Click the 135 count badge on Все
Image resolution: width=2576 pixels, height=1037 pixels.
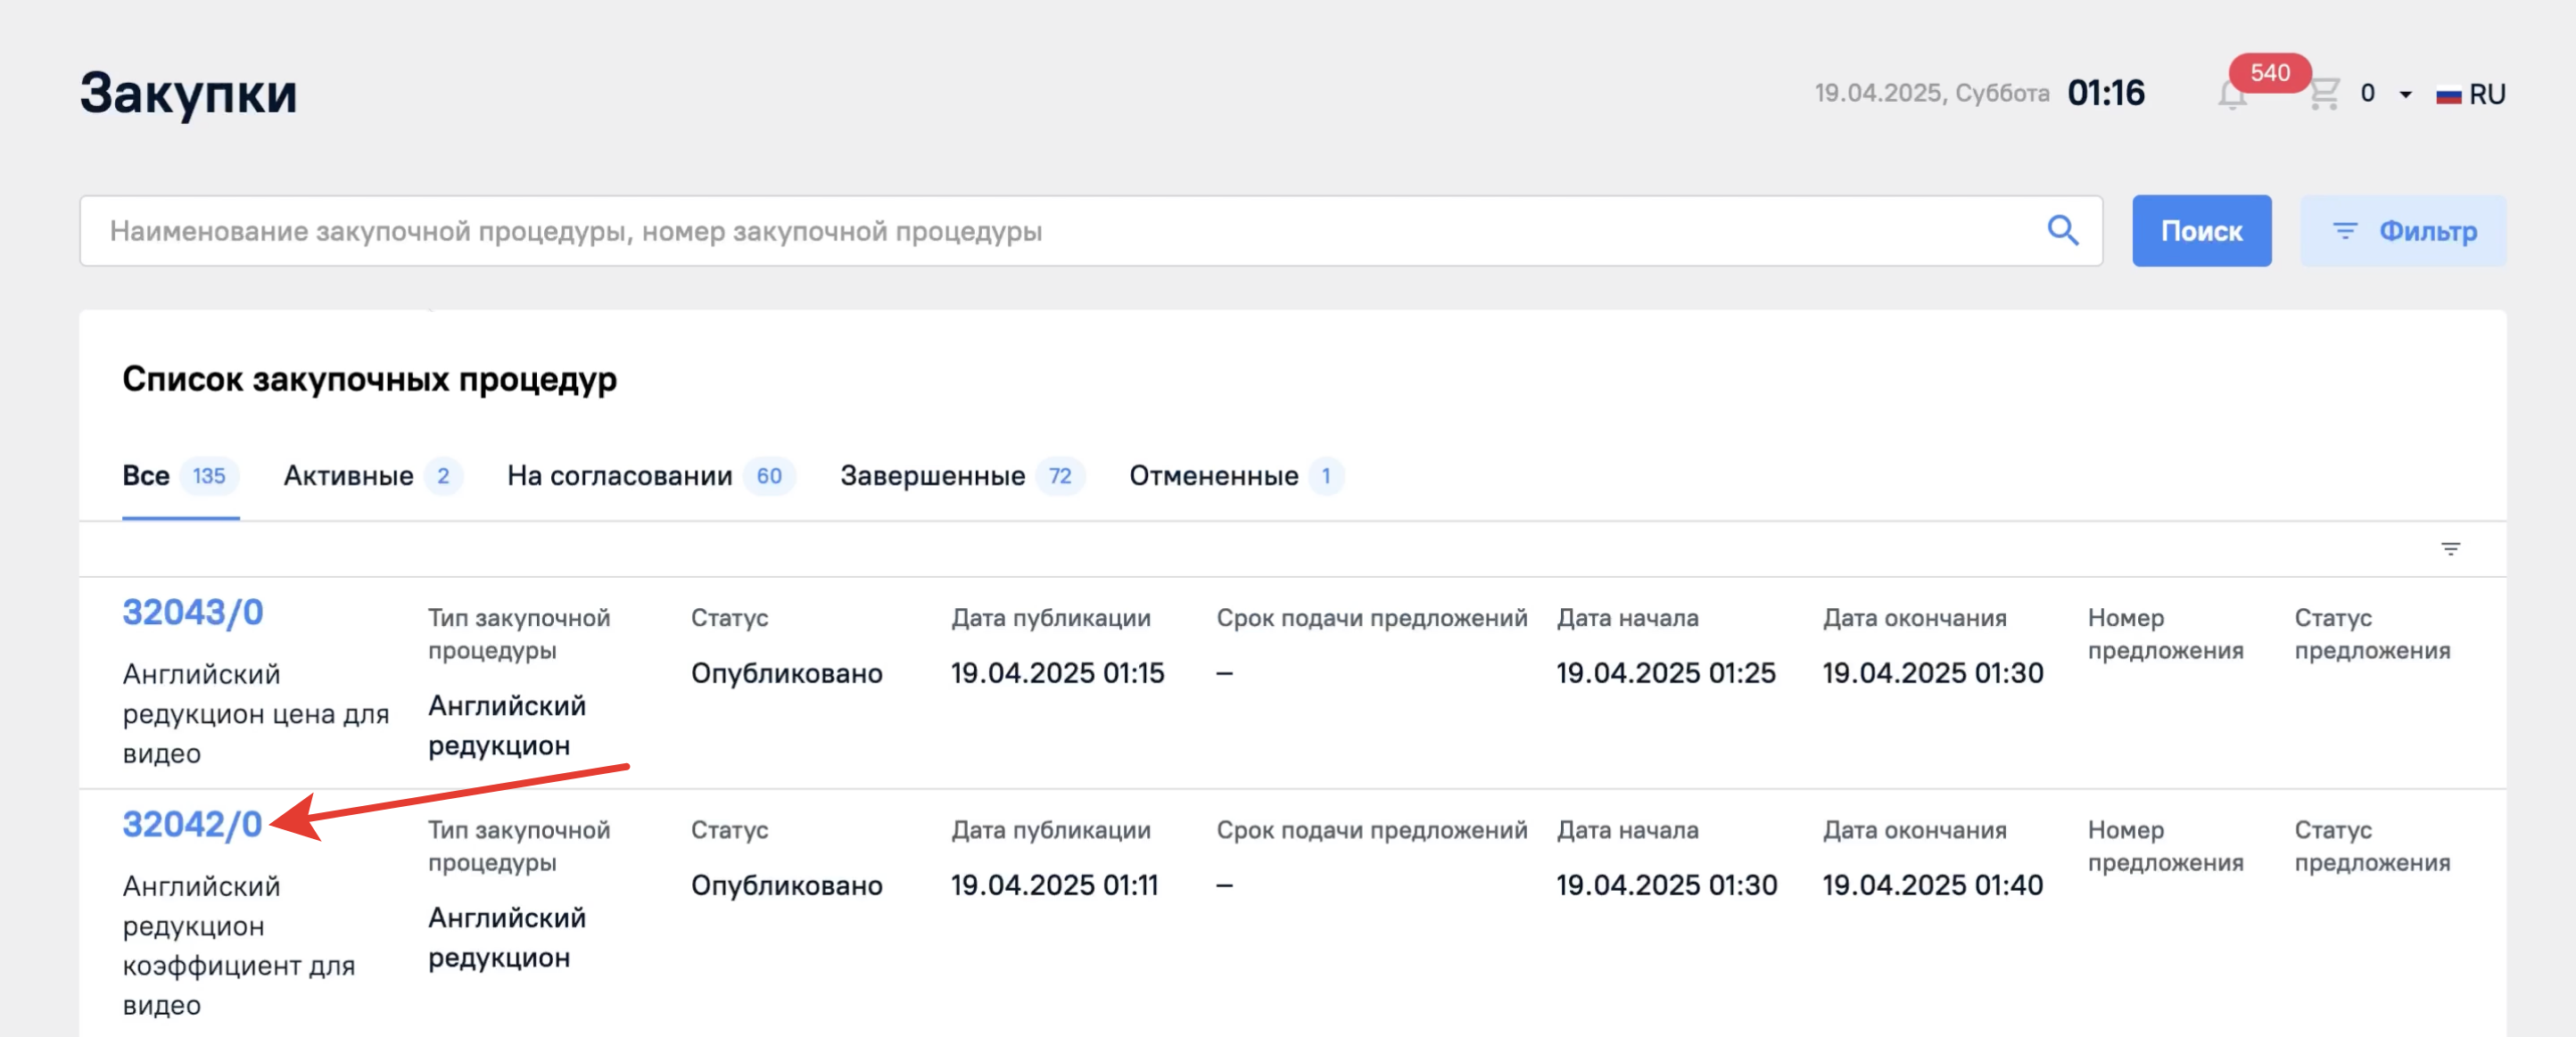pos(209,476)
